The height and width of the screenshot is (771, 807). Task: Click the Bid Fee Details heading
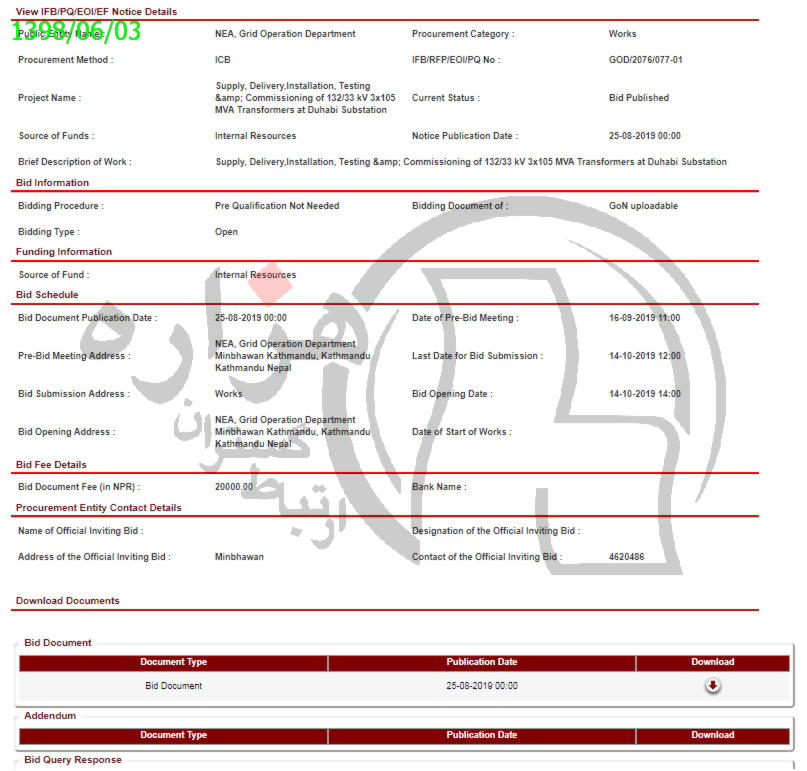tap(51, 465)
